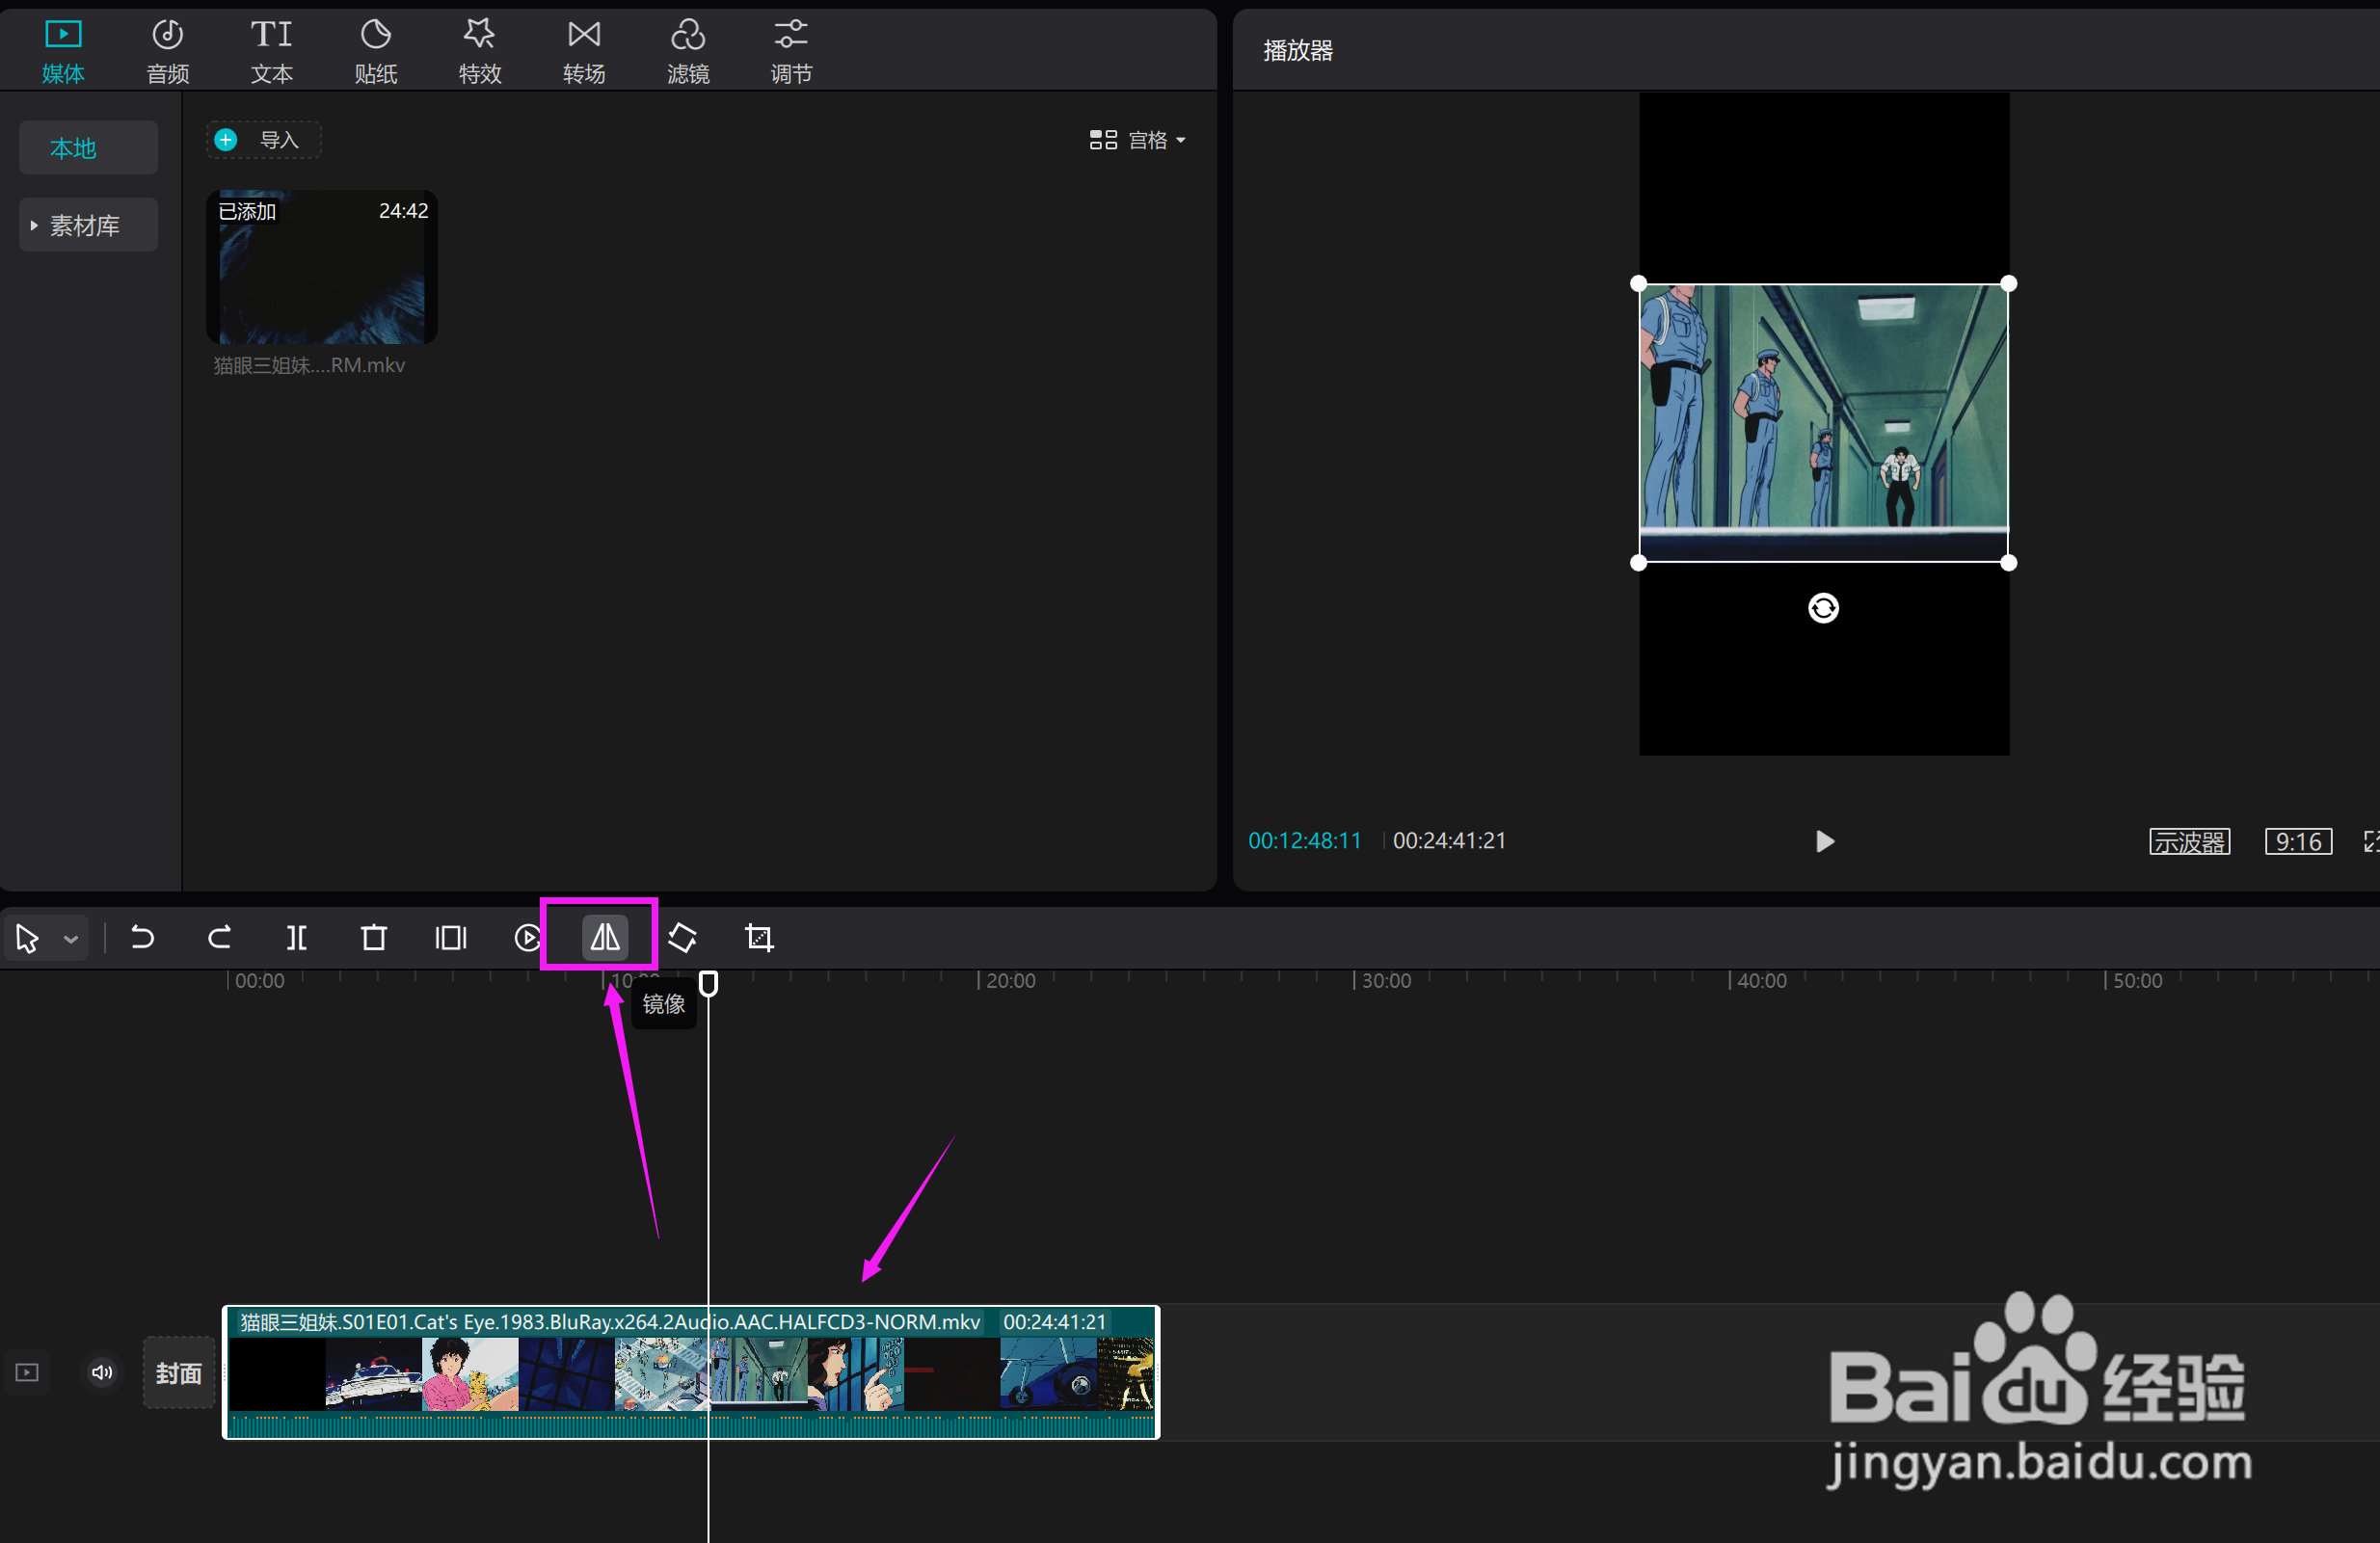Click the playhead marker on the ruler
This screenshot has height=1543, width=2380.
point(708,984)
